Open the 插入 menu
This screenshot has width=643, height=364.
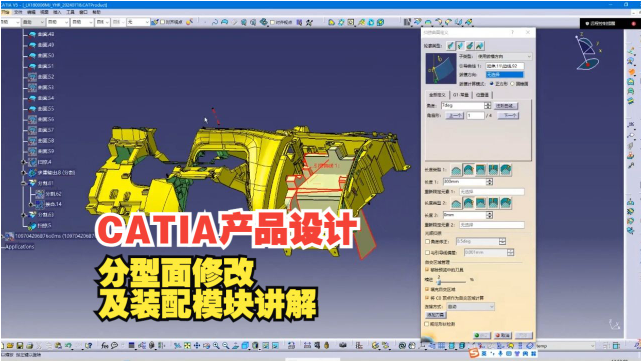tap(57, 12)
